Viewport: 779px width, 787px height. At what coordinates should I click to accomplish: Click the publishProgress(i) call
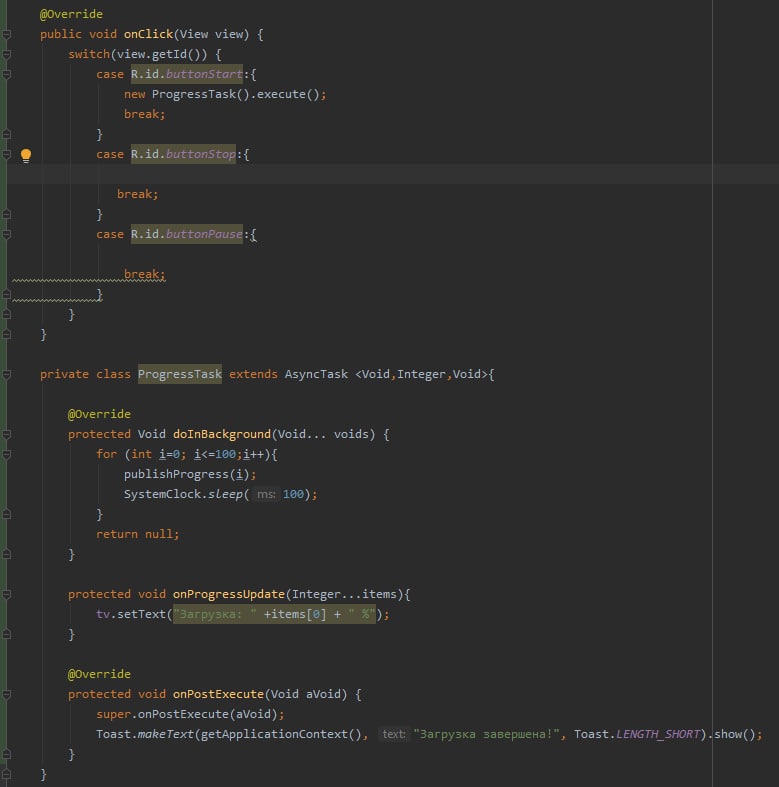pyautogui.click(x=190, y=474)
